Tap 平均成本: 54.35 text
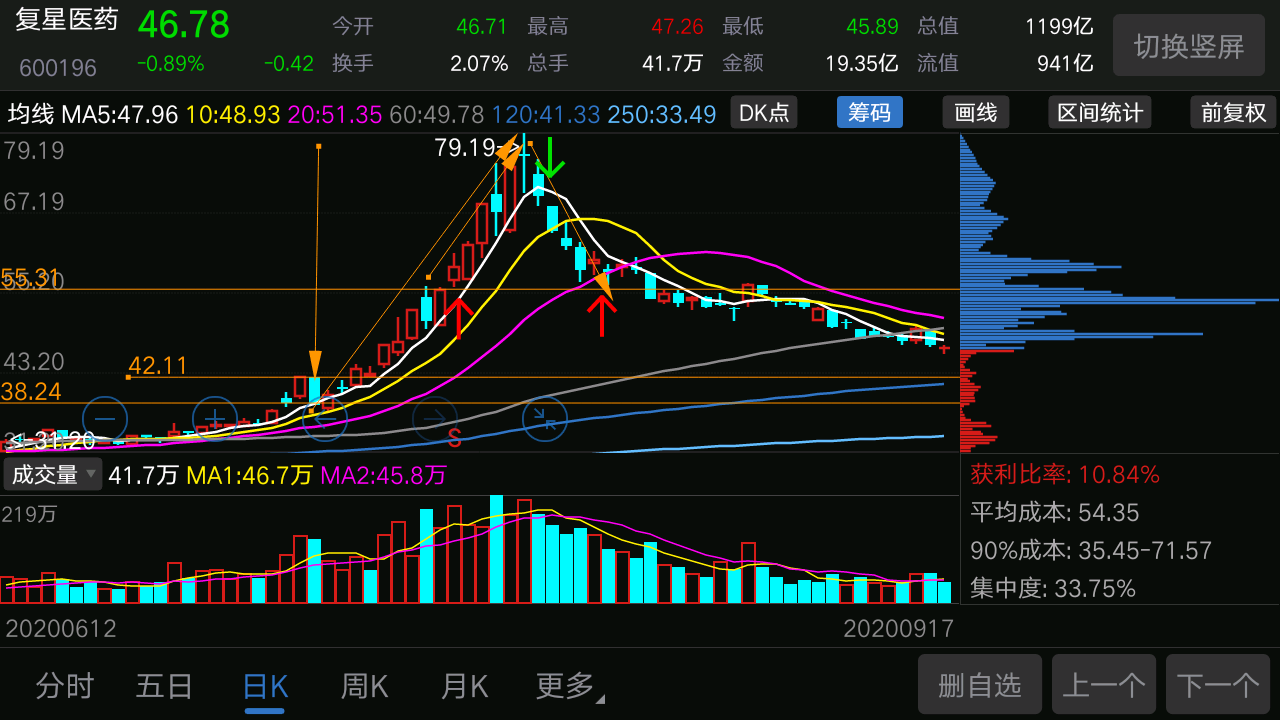The width and height of the screenshot is (1280, 720). click(1055, 512)
